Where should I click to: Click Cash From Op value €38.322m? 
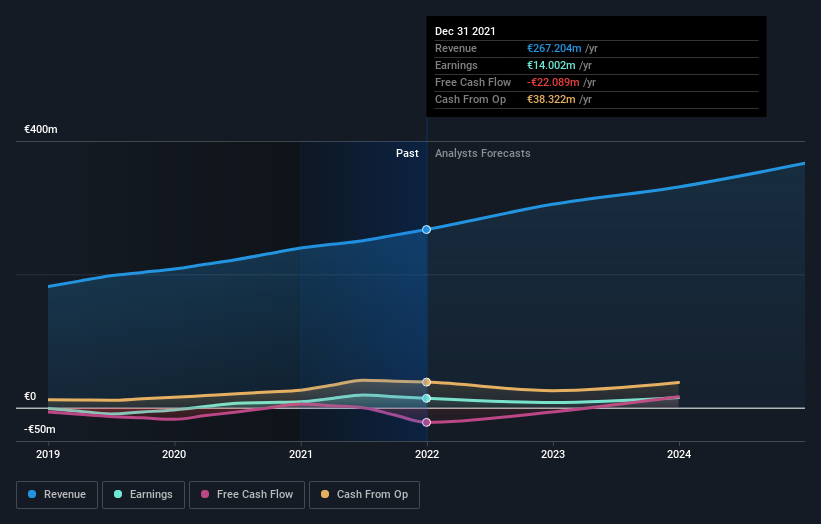pos(551,99)
